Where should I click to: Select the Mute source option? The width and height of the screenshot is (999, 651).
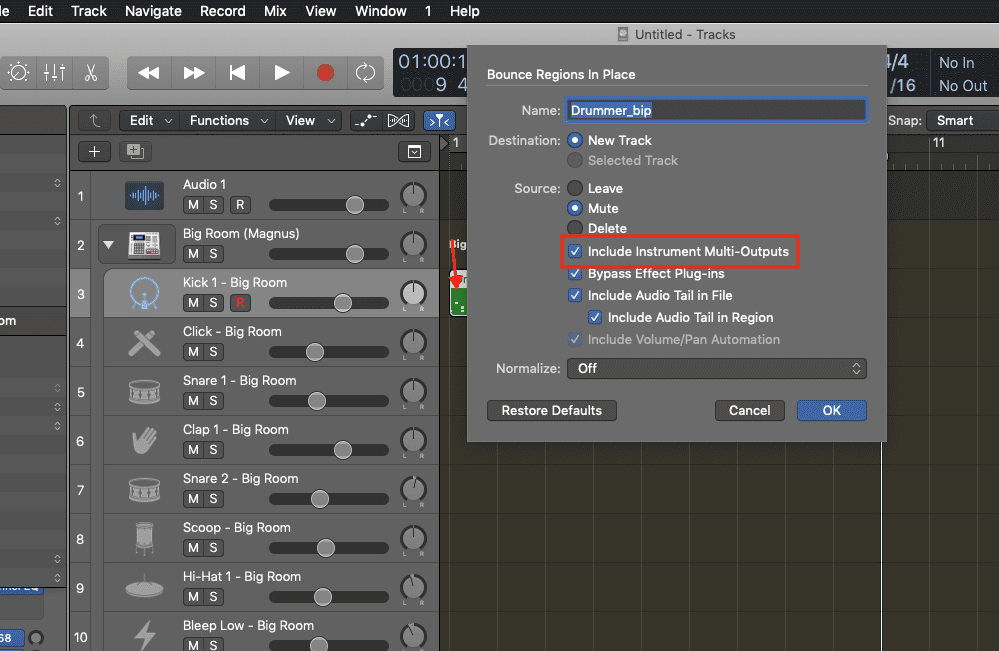click(575, 208)
